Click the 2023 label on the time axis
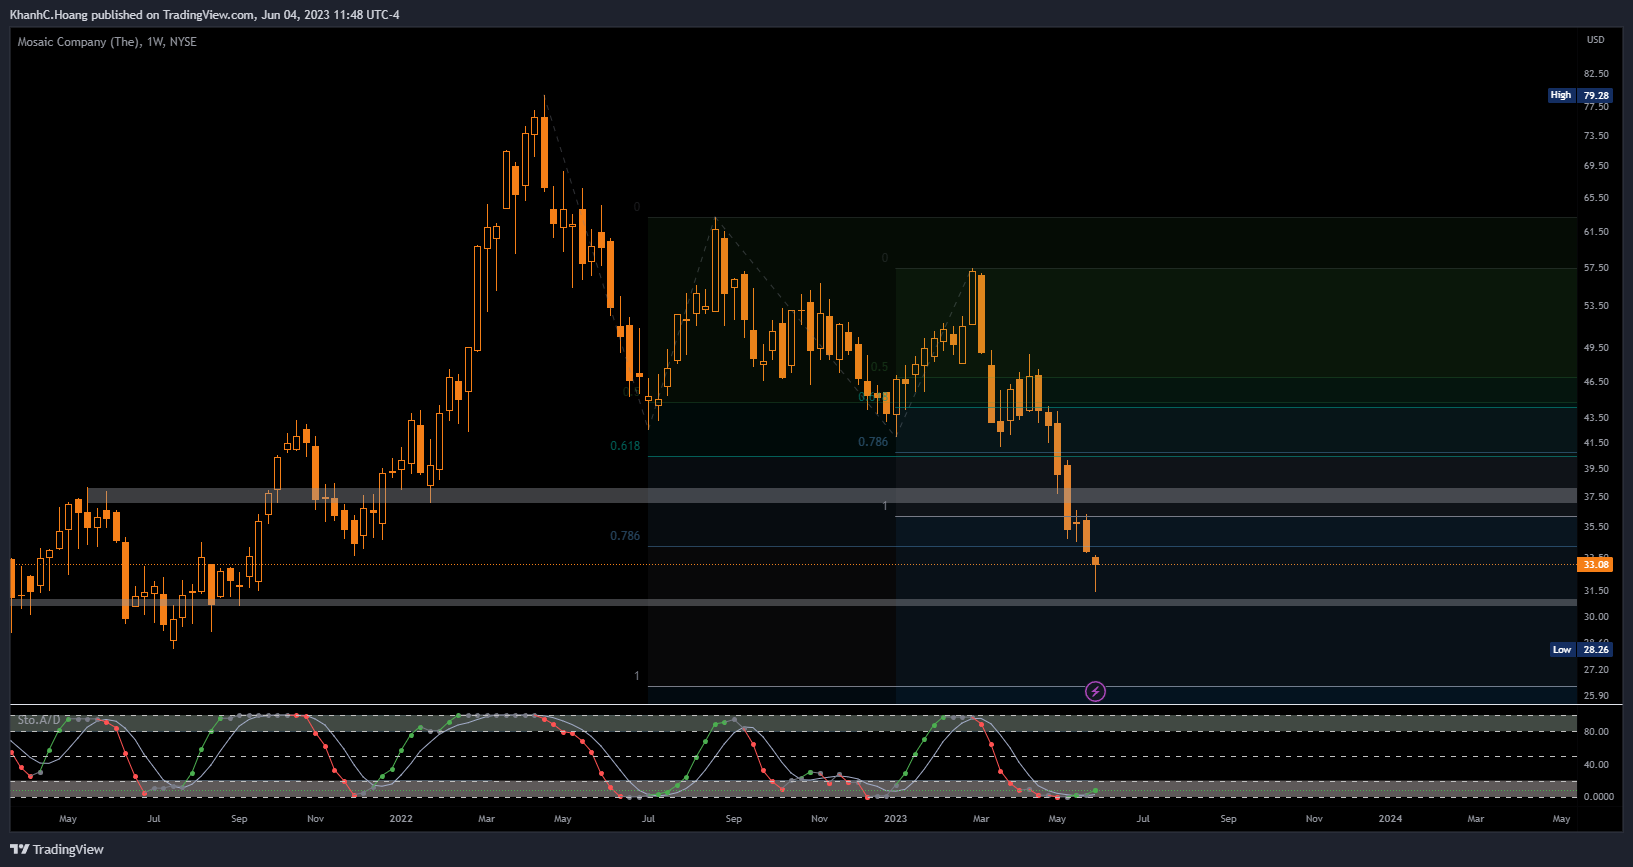This screenshot has width=1633, height=867. pos(895,818)
